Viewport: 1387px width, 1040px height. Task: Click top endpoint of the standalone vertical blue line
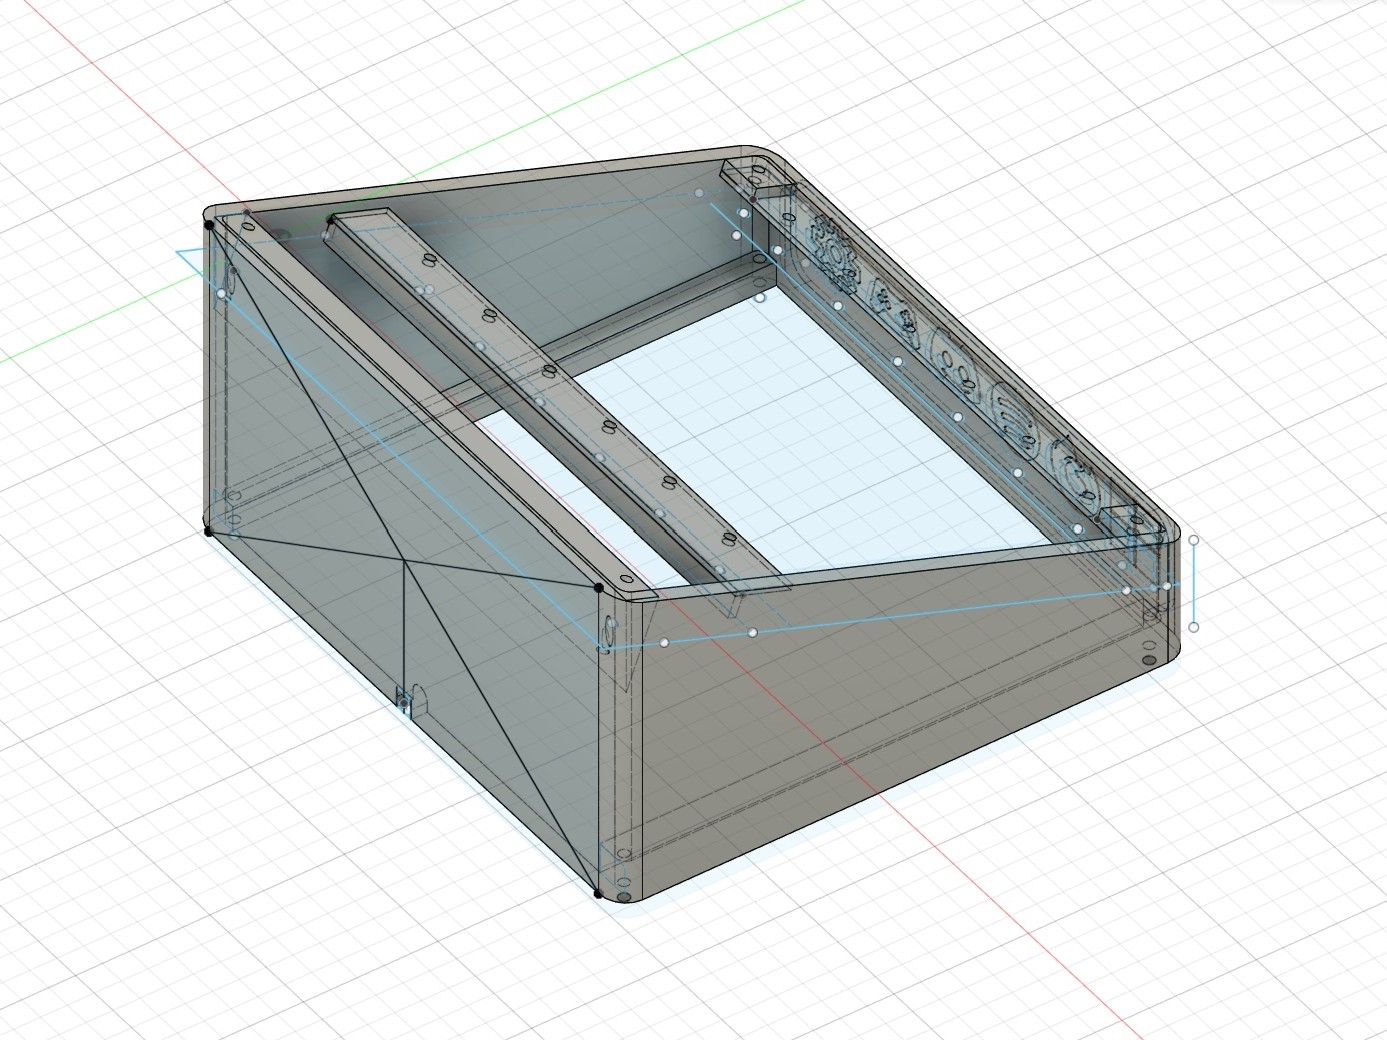[x=1194, y=540]
